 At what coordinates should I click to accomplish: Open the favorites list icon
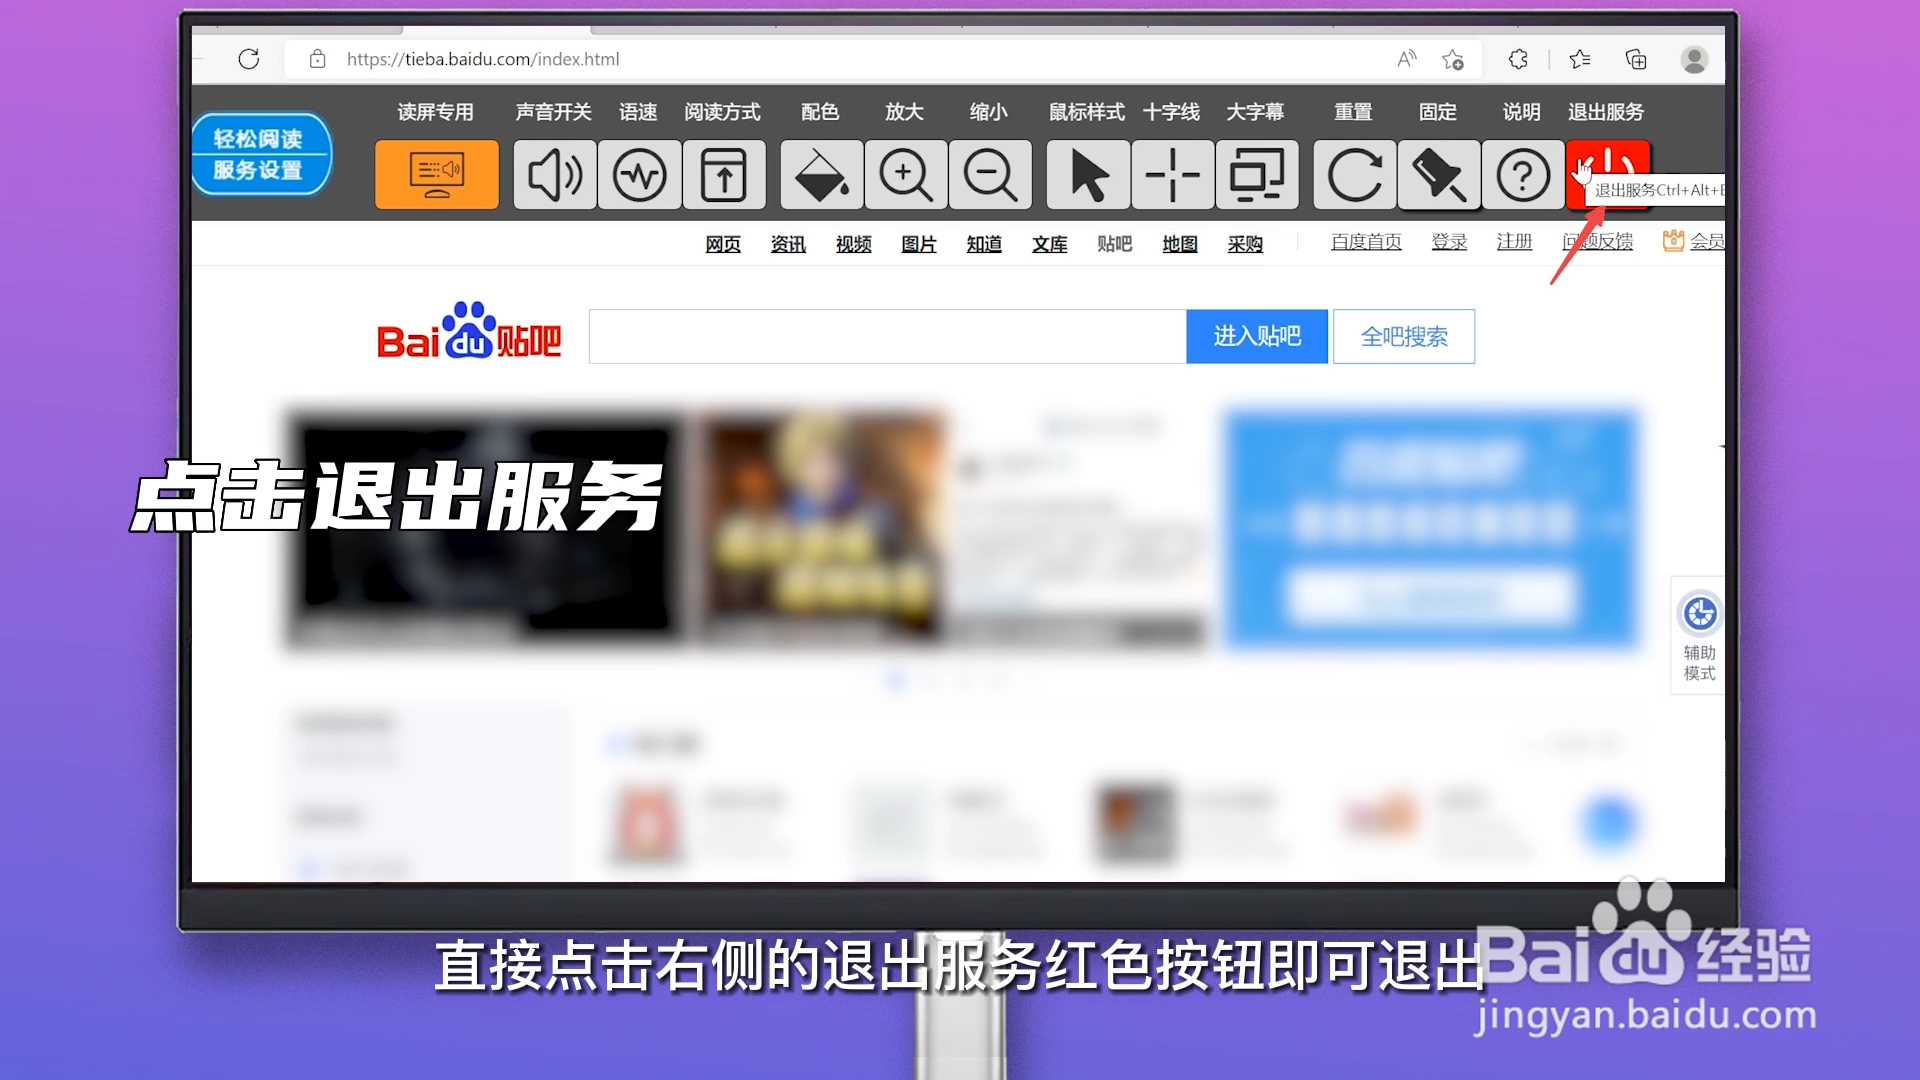[1580, 59]
